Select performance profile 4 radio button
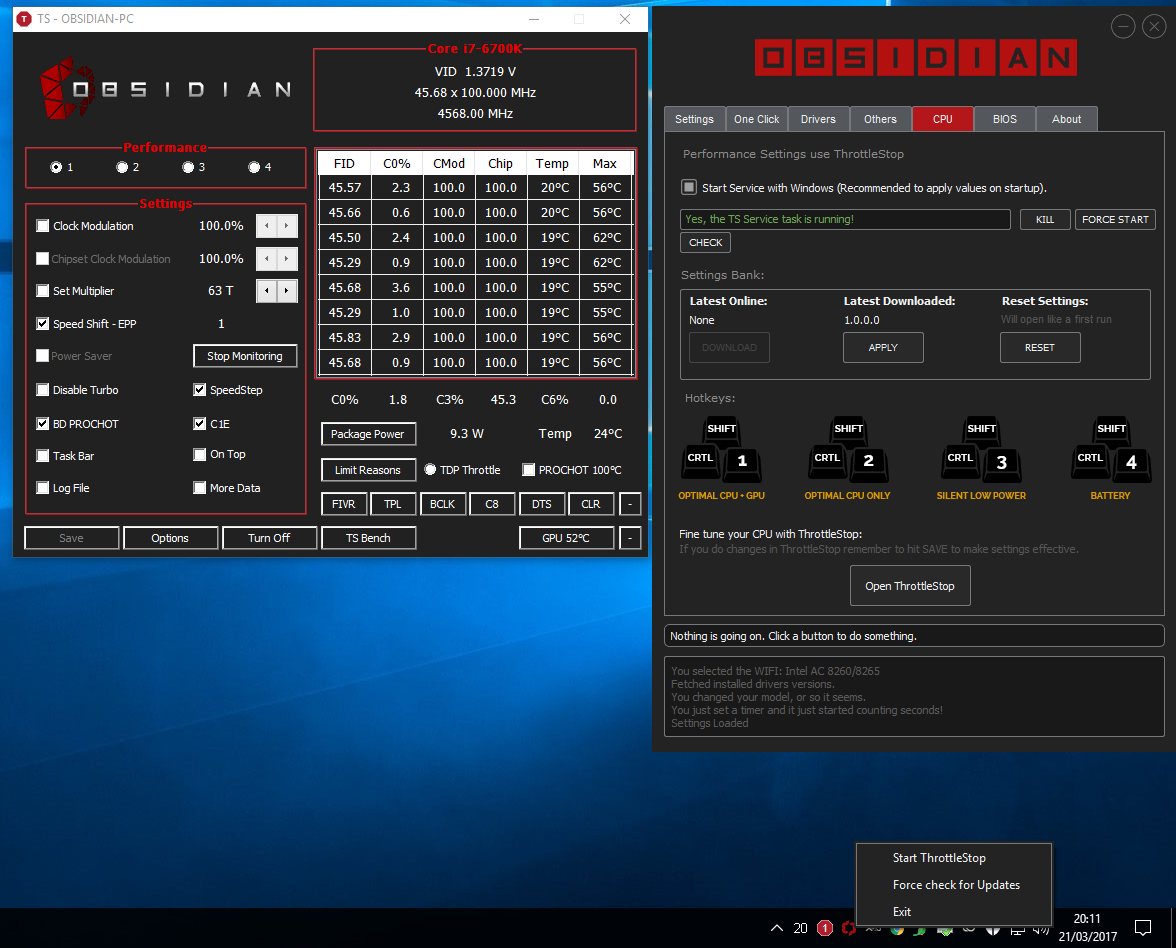 pos(254,167)
